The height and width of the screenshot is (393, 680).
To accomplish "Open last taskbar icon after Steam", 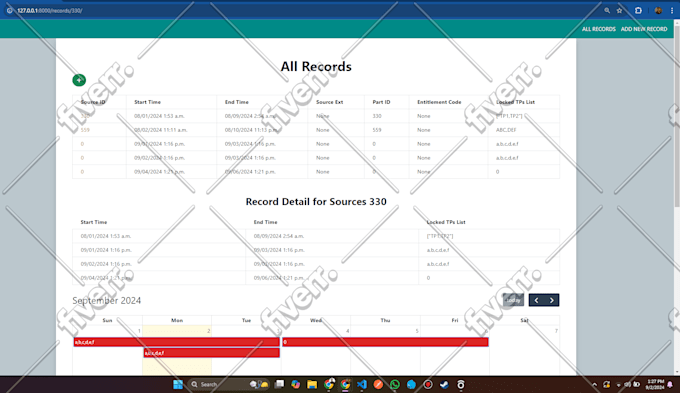I will [461, 384].
